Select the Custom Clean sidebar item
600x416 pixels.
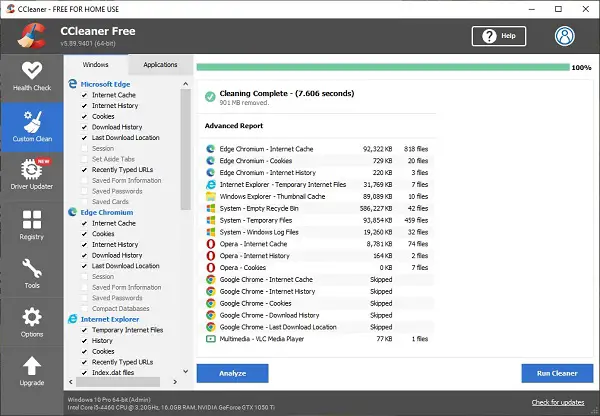pos(32,127)
